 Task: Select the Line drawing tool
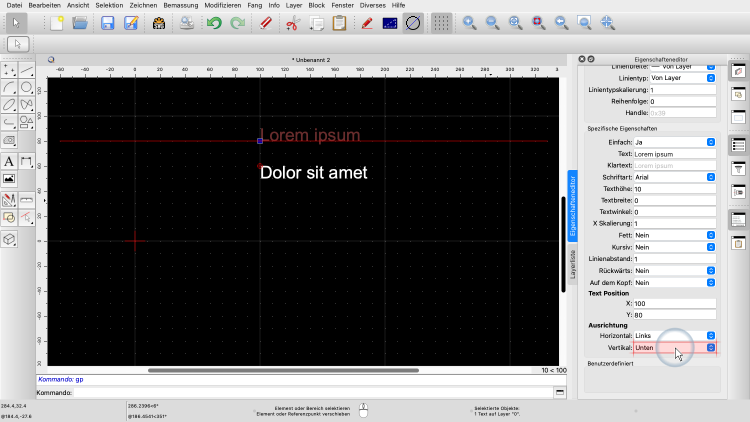coord(27,70)
